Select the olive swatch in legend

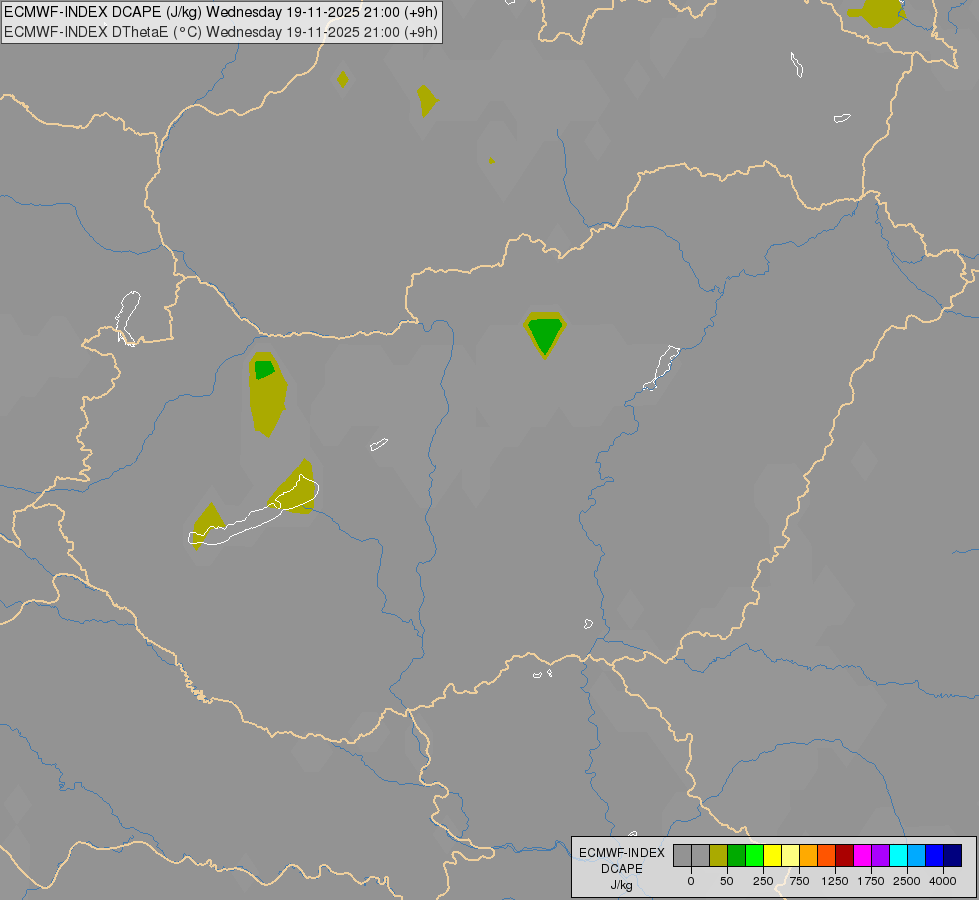719,855
